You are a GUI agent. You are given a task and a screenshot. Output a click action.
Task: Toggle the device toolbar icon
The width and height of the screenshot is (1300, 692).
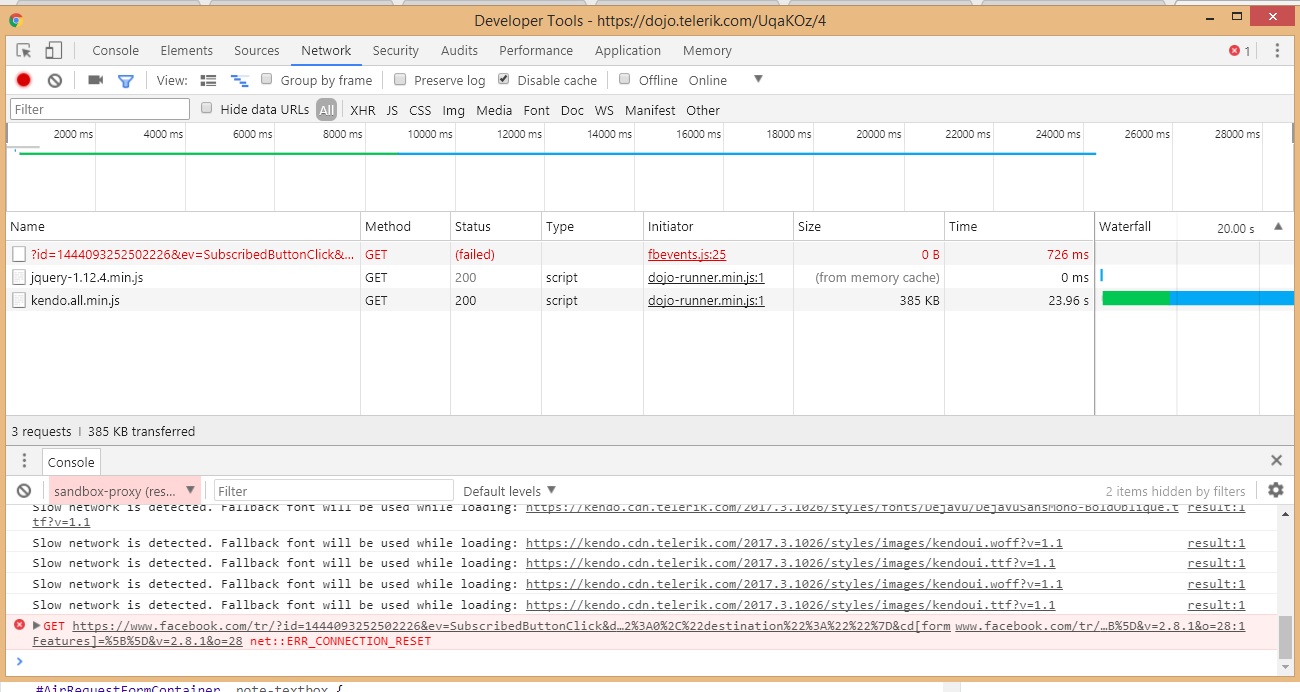tap(54, 51)
